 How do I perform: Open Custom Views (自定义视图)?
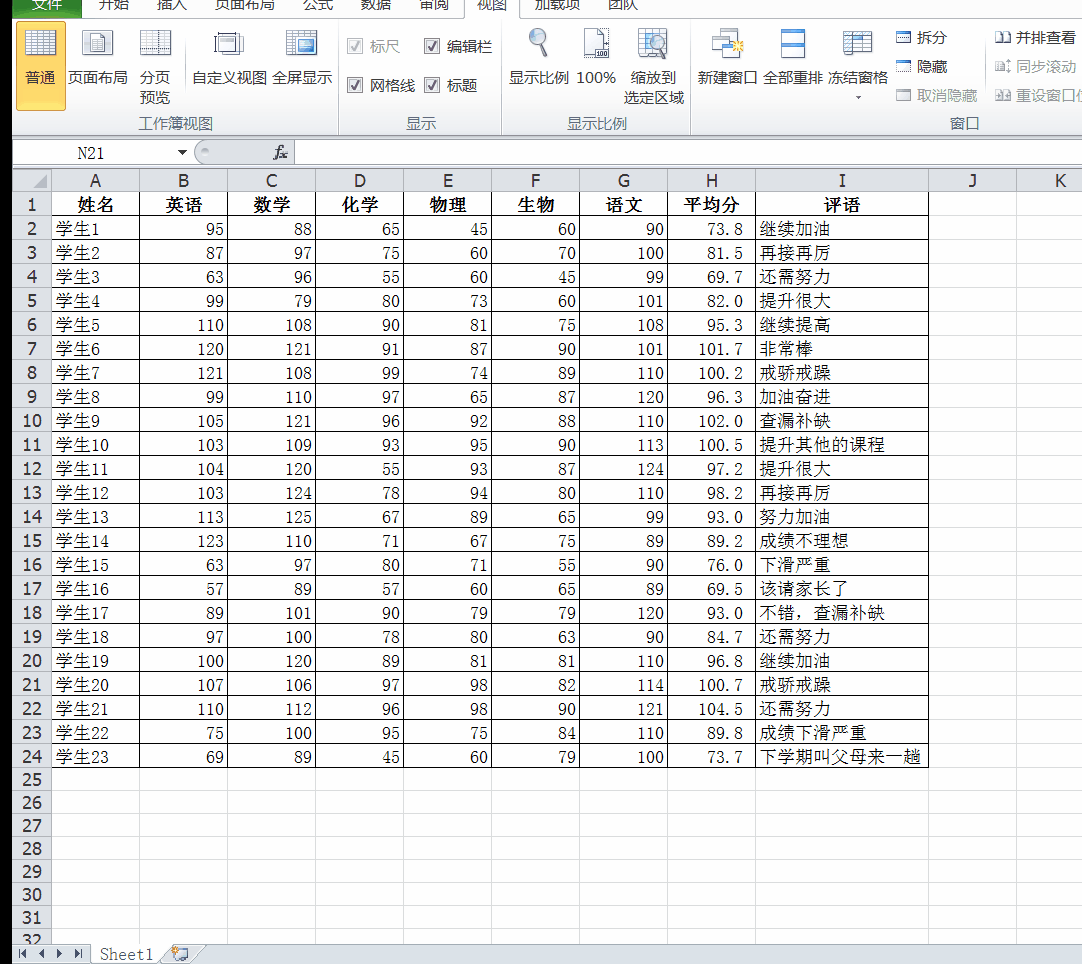(229, 58)
